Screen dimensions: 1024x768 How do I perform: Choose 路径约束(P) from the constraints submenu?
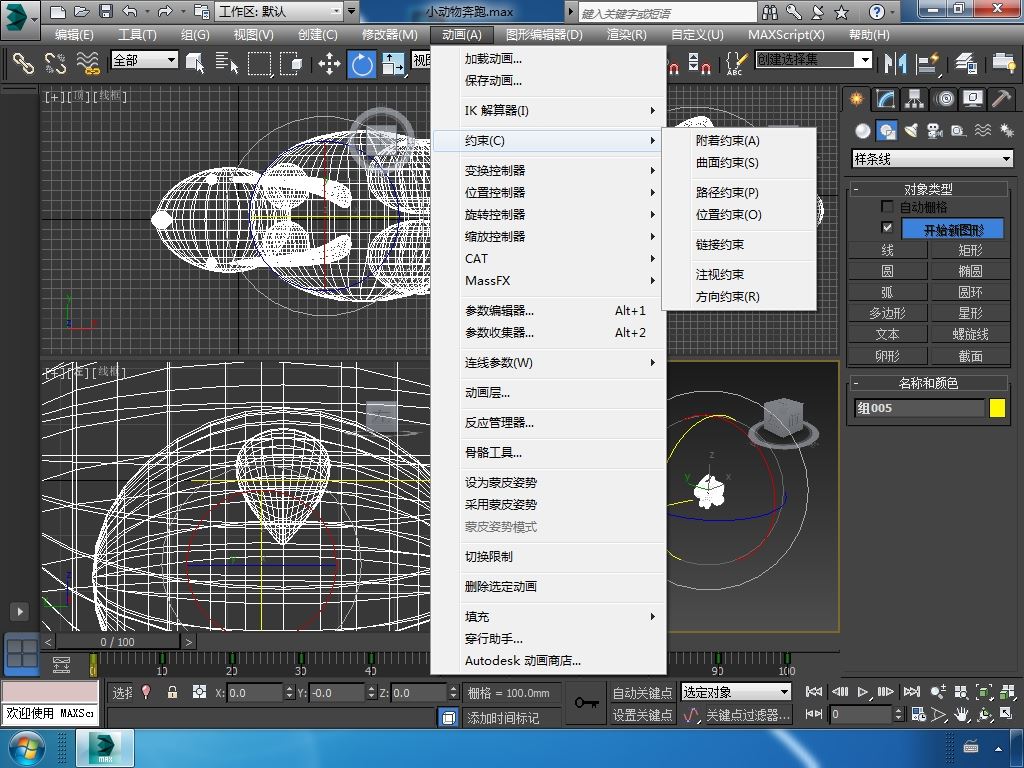[727, 192]
